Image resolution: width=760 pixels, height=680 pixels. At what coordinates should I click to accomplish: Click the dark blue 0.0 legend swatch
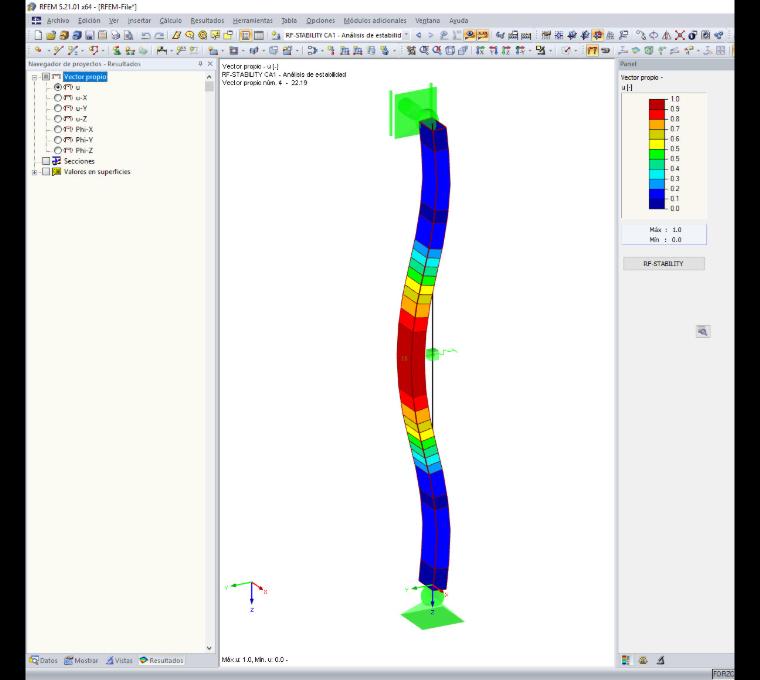657,204
